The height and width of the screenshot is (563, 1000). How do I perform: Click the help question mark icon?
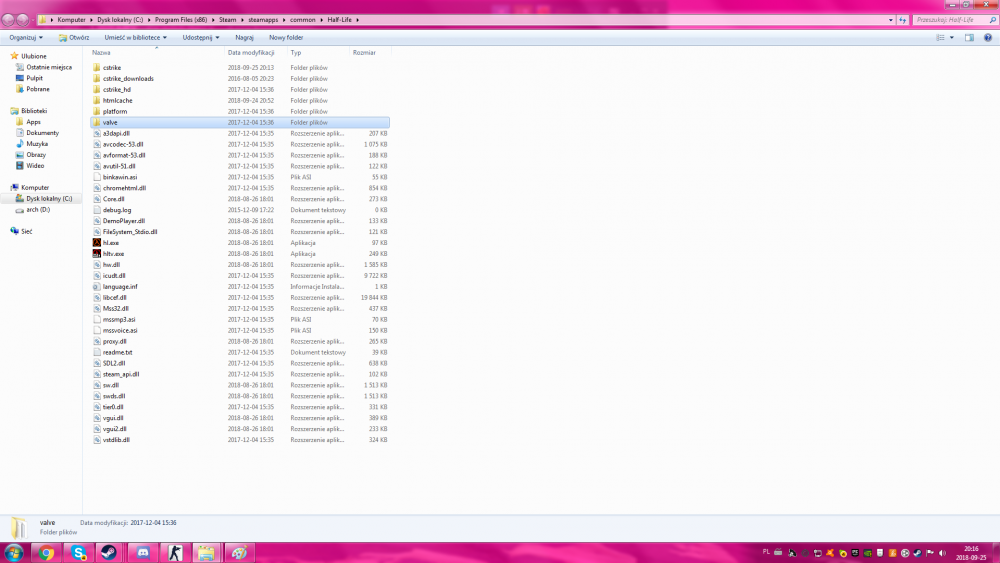[986, 37]
